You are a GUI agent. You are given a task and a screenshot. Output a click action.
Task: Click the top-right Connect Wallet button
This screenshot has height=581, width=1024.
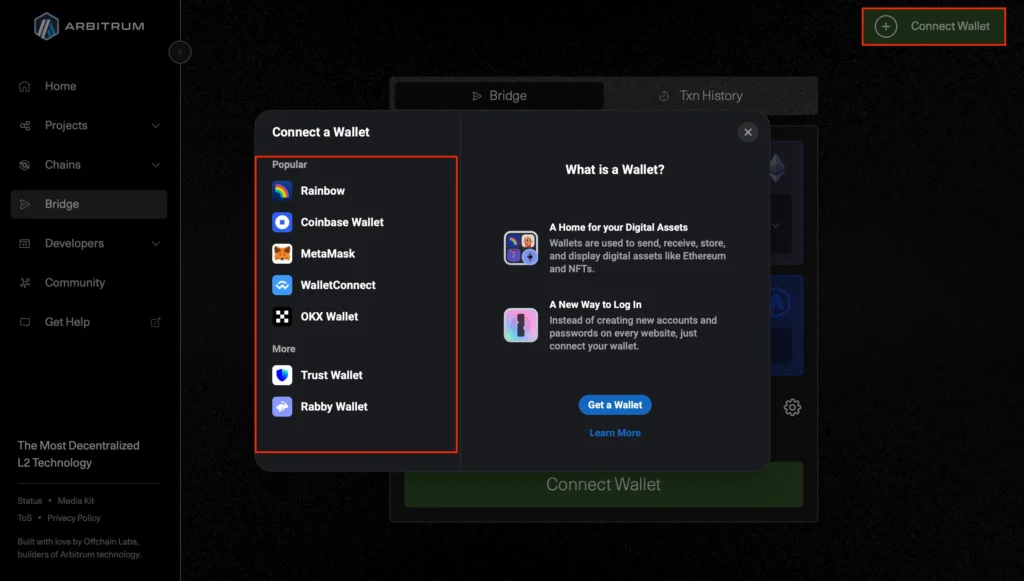pyautogui.click(x=933, y=26)
